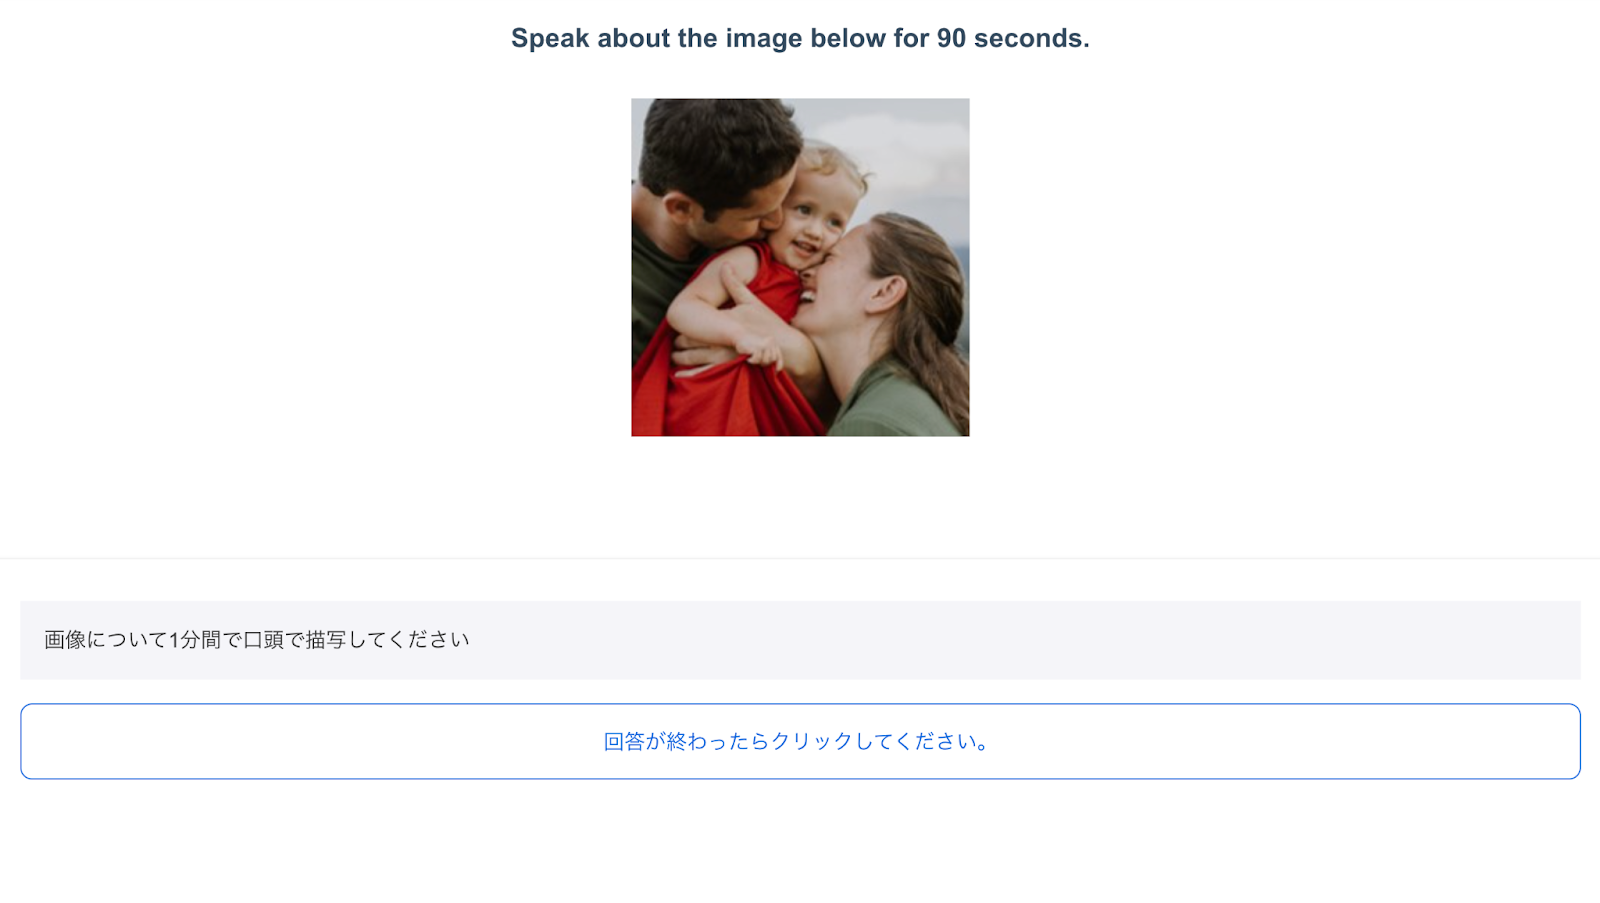Viewport: 1600px width, 903px height.
Task: Click the horizontal divider line below the photo
Action: [800, 557]
